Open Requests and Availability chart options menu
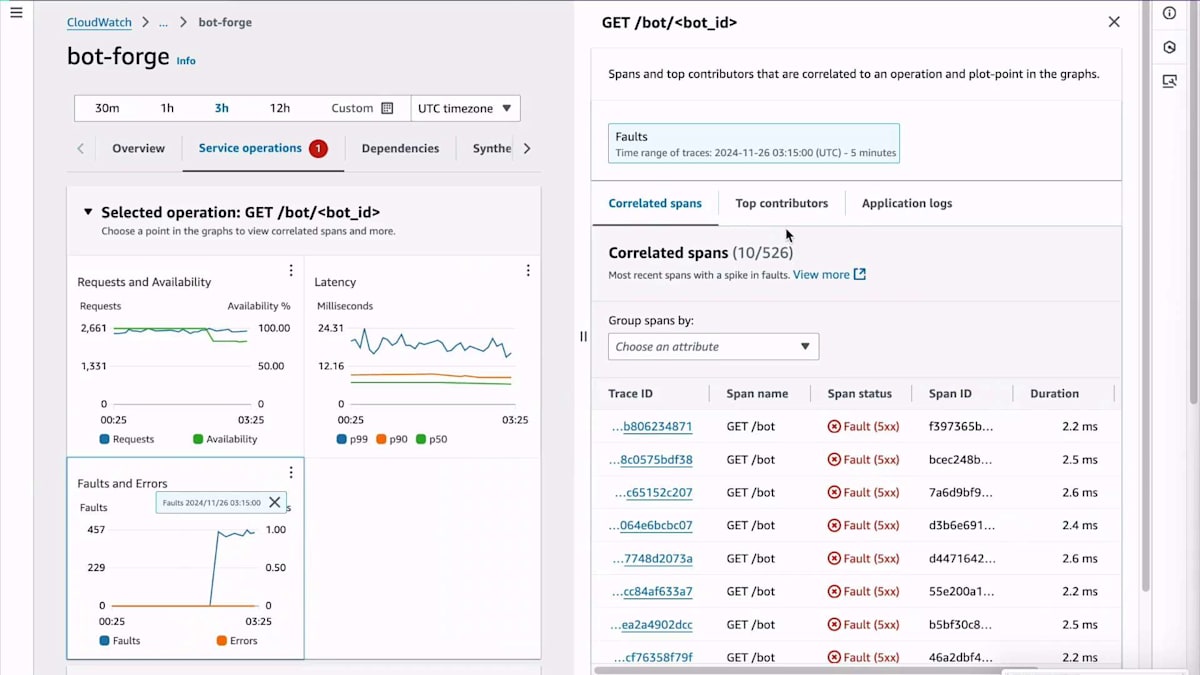The height and width of the screenshot is (675, 1200). [291, 271]
